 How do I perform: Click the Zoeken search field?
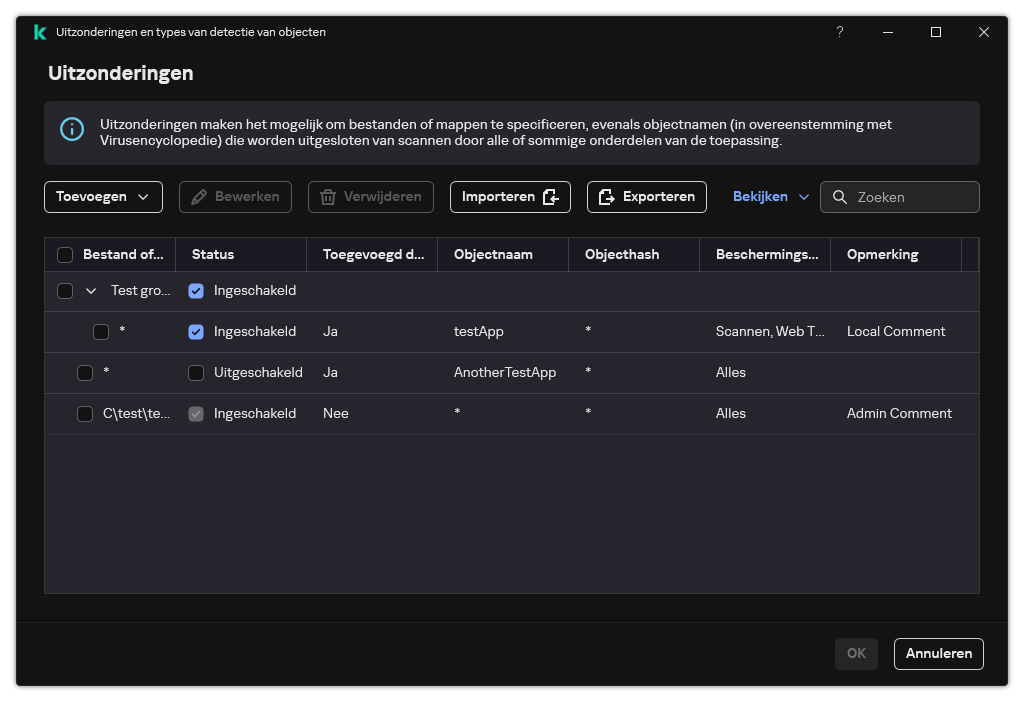(x=910, y=197)
